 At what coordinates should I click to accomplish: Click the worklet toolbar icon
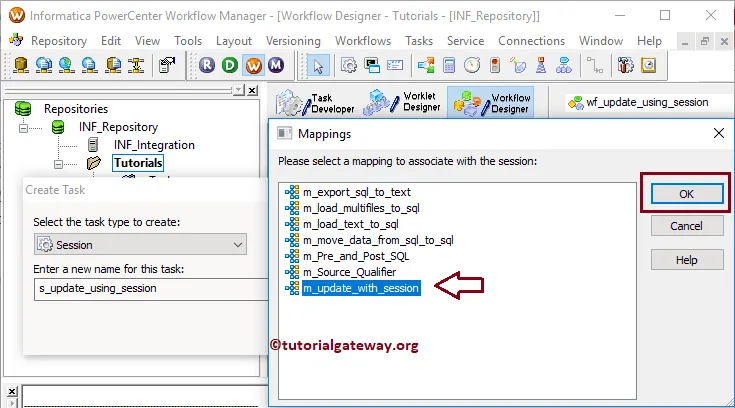[564, 65]
